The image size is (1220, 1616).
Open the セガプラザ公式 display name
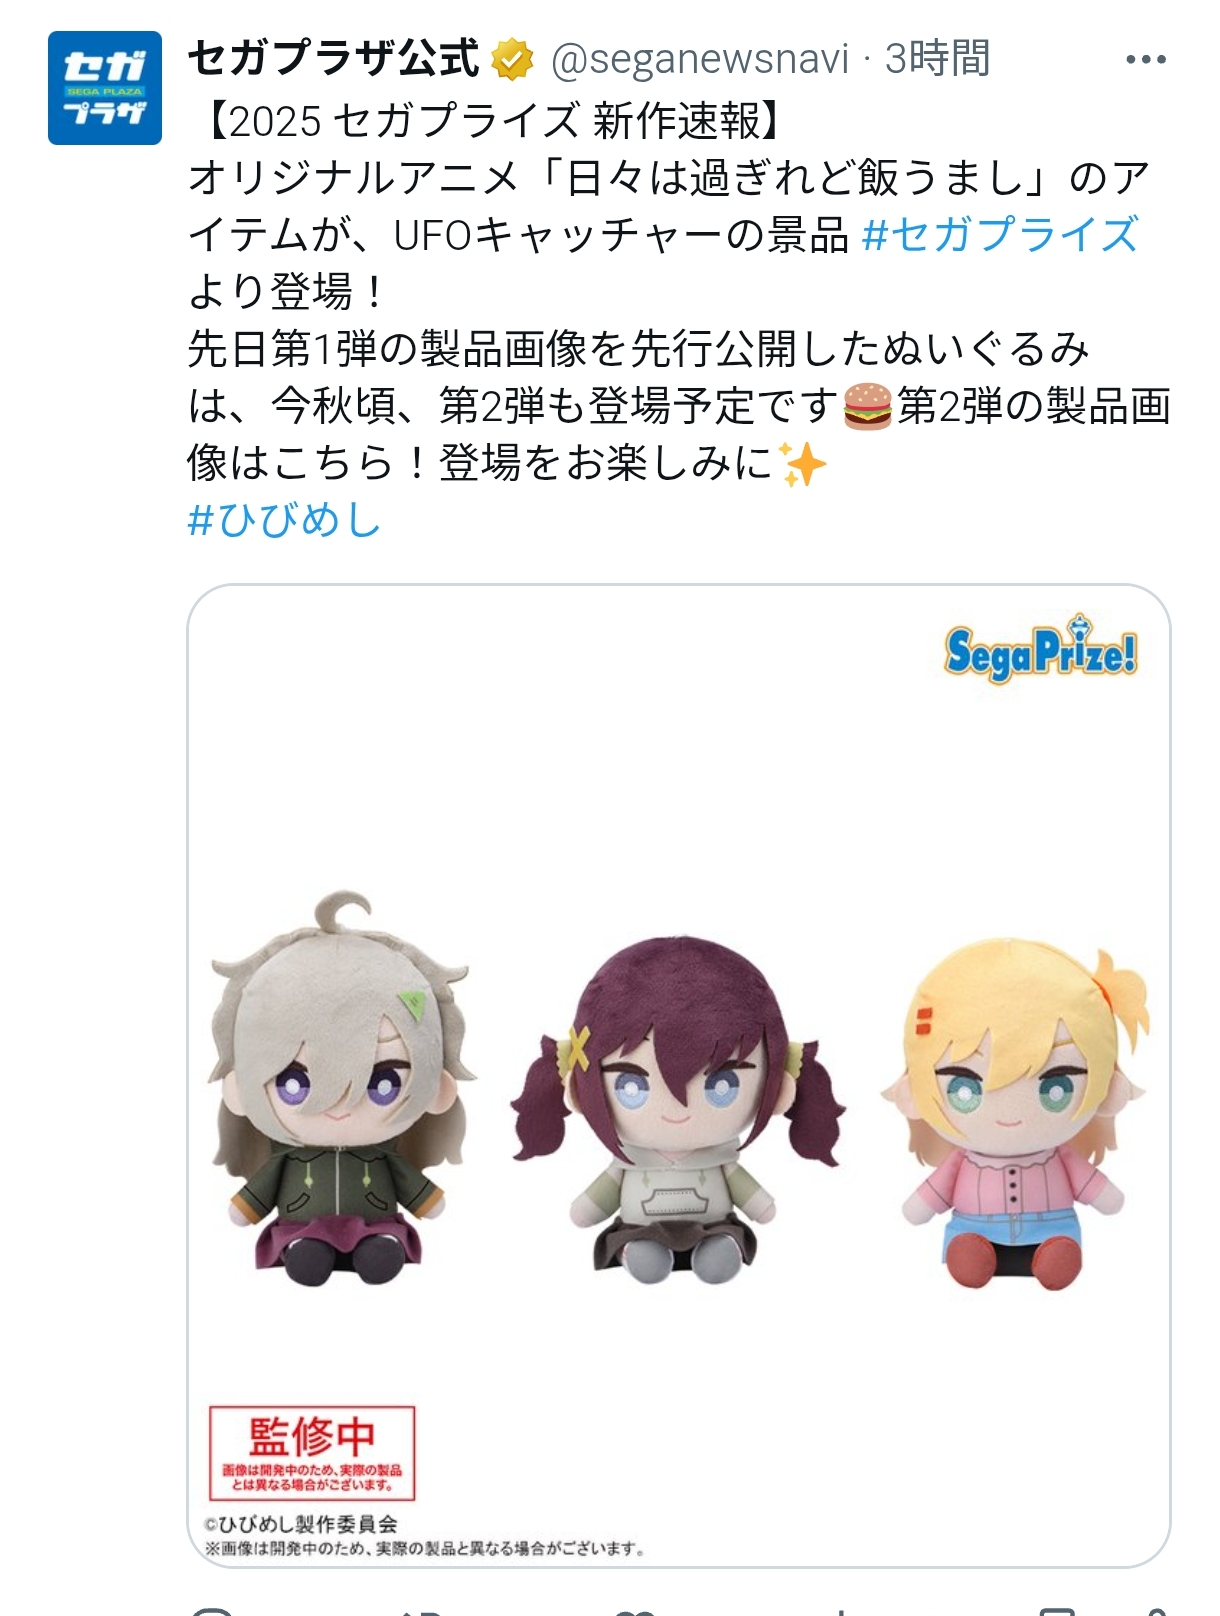coord(334,59)
